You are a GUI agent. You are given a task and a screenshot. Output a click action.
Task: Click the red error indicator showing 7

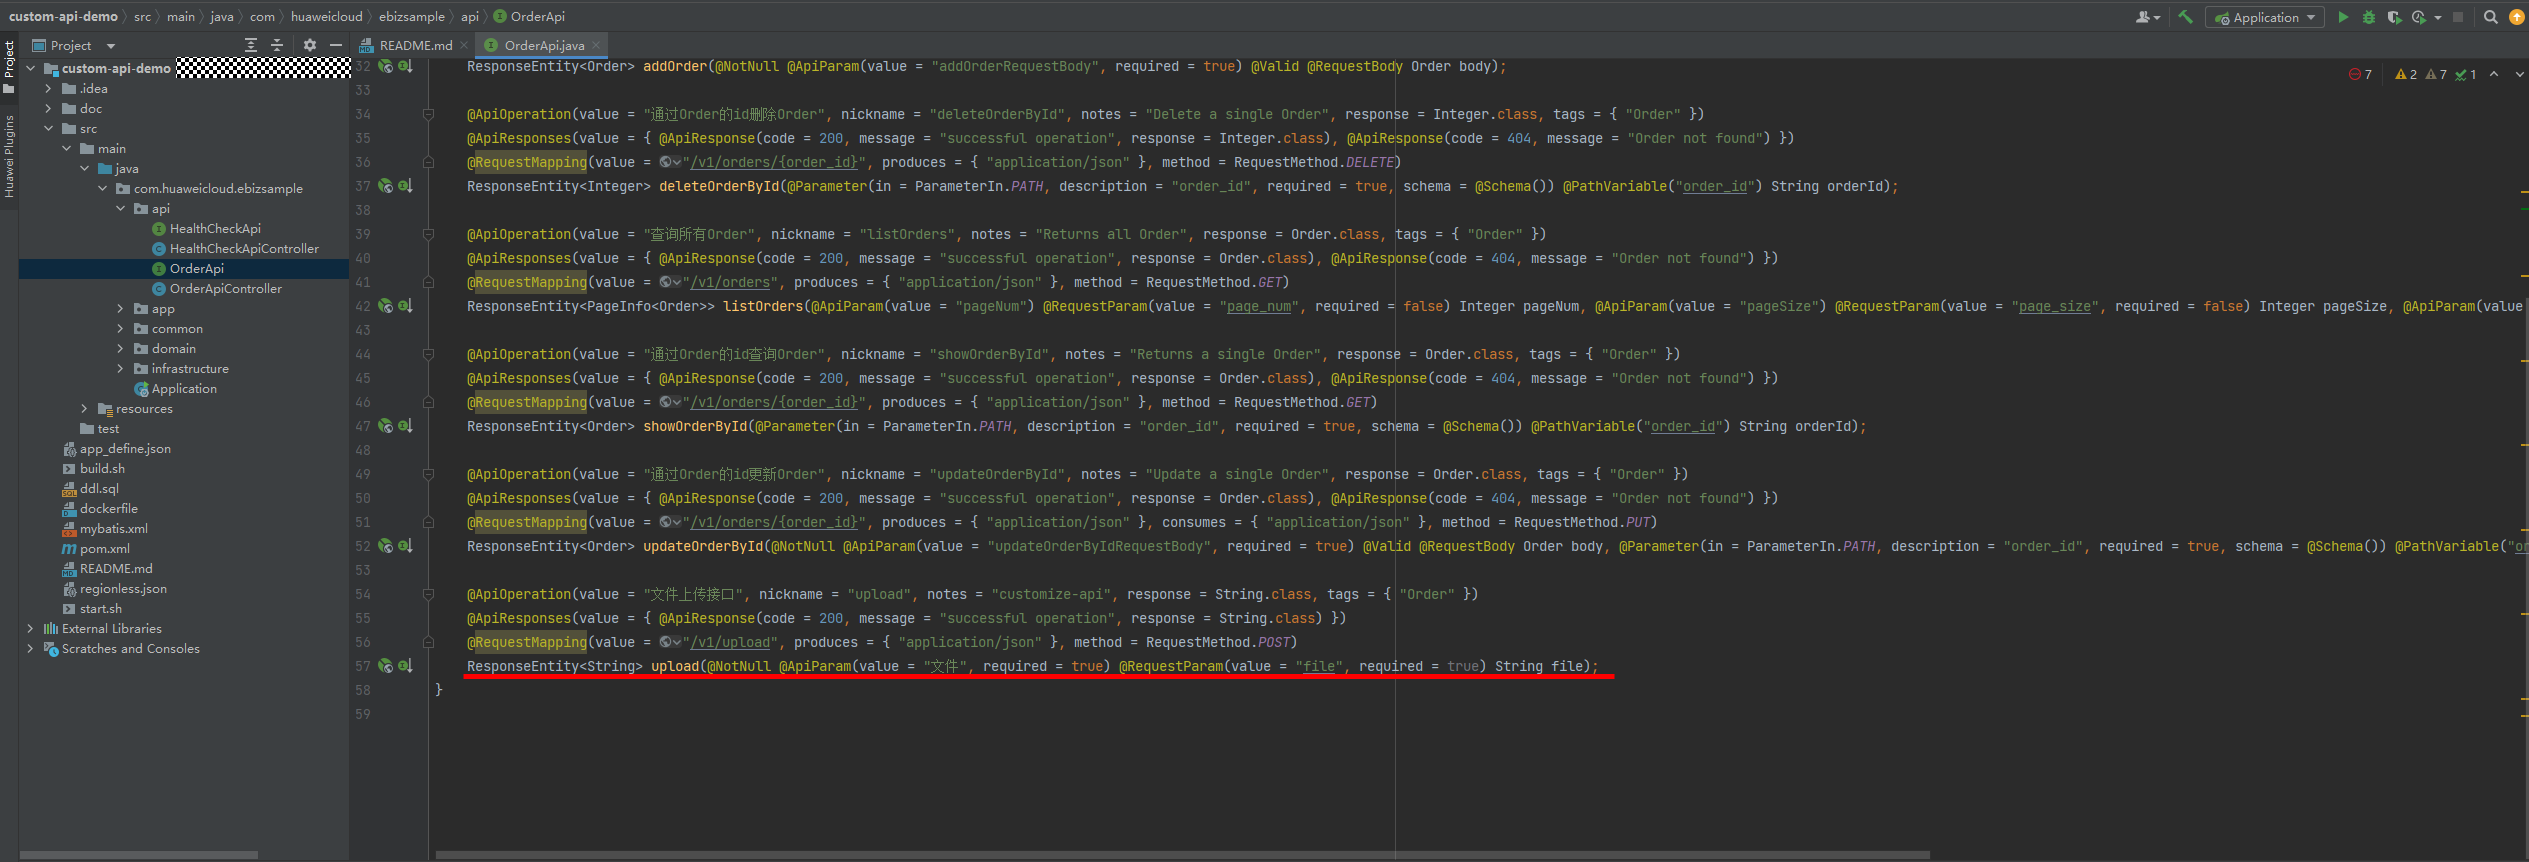(2360, 74)
